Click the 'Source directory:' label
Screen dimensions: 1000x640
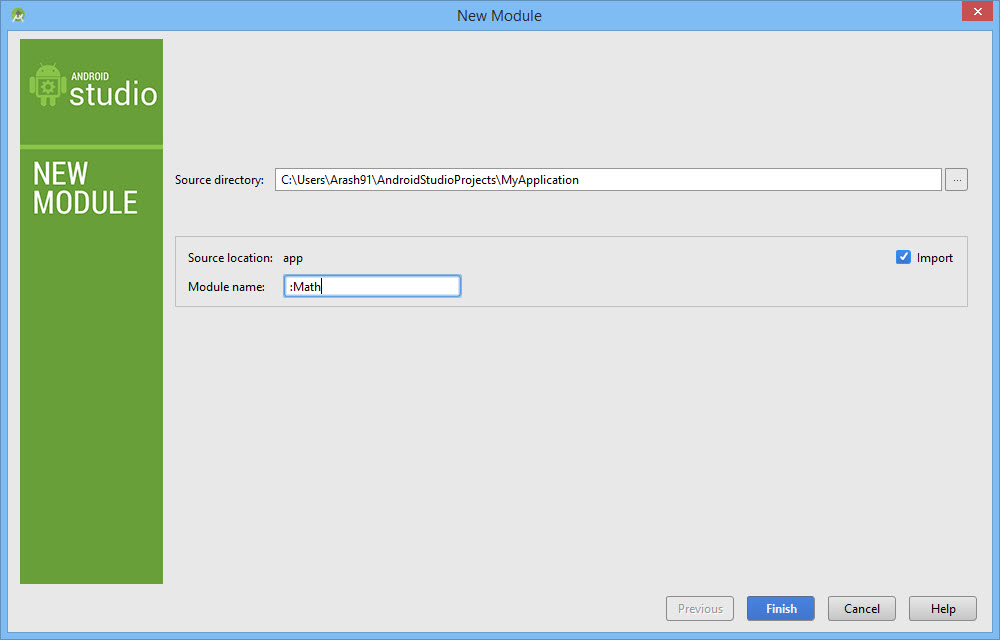219,180
